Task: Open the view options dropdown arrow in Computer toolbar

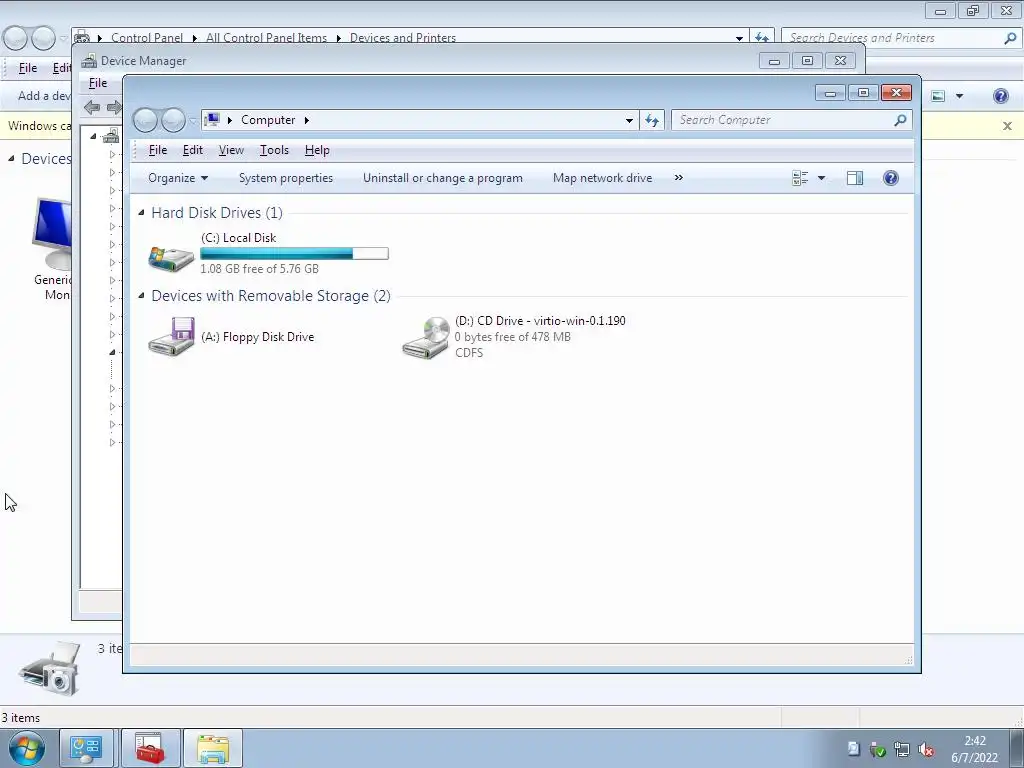Action: [822, 178]
